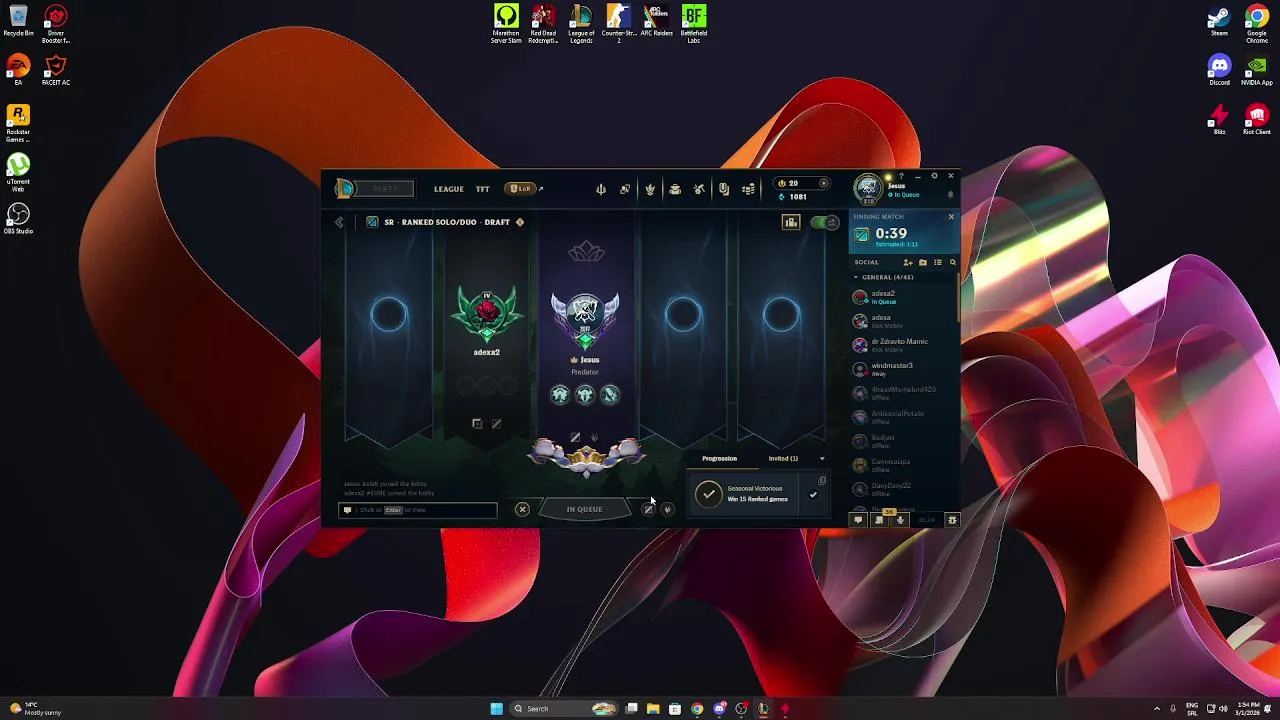This screenshot has width=1280, height=720.
Task: Open Windows Start menu
Action: (497, 709)
